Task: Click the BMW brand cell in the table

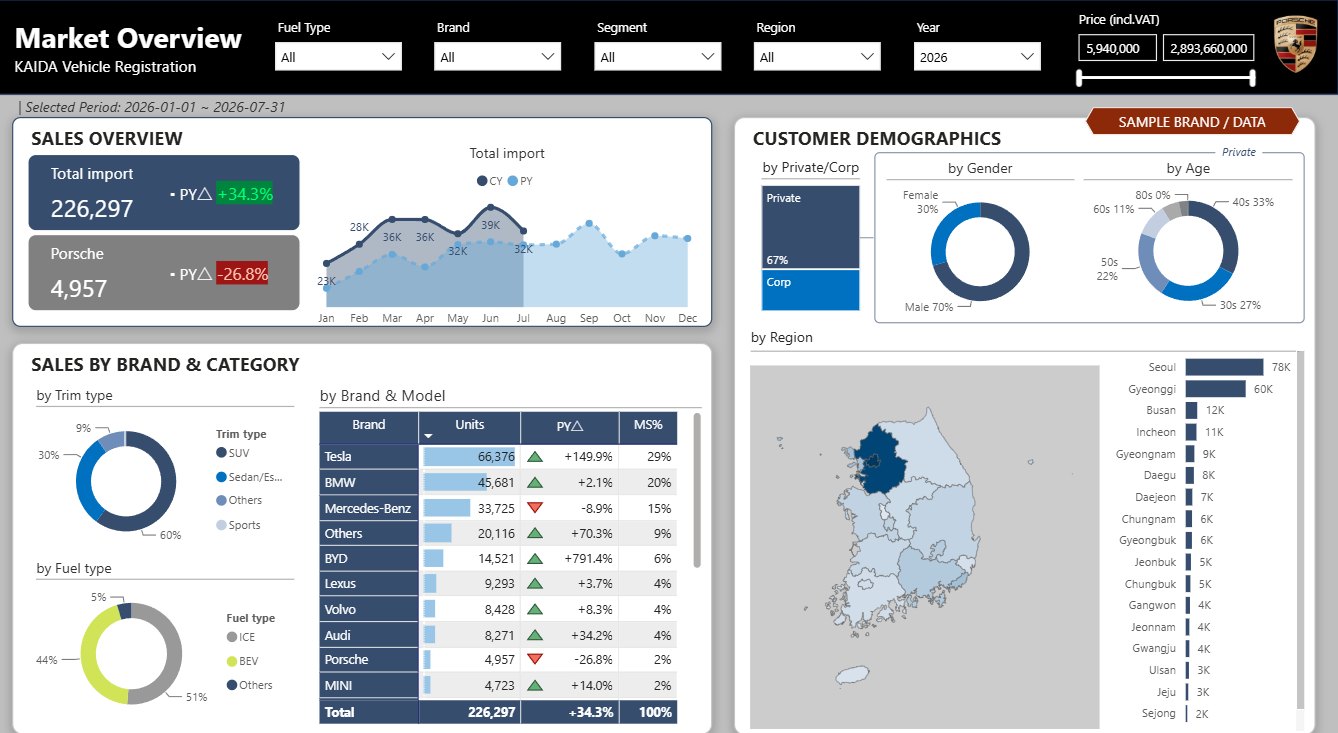Action: 368,482
